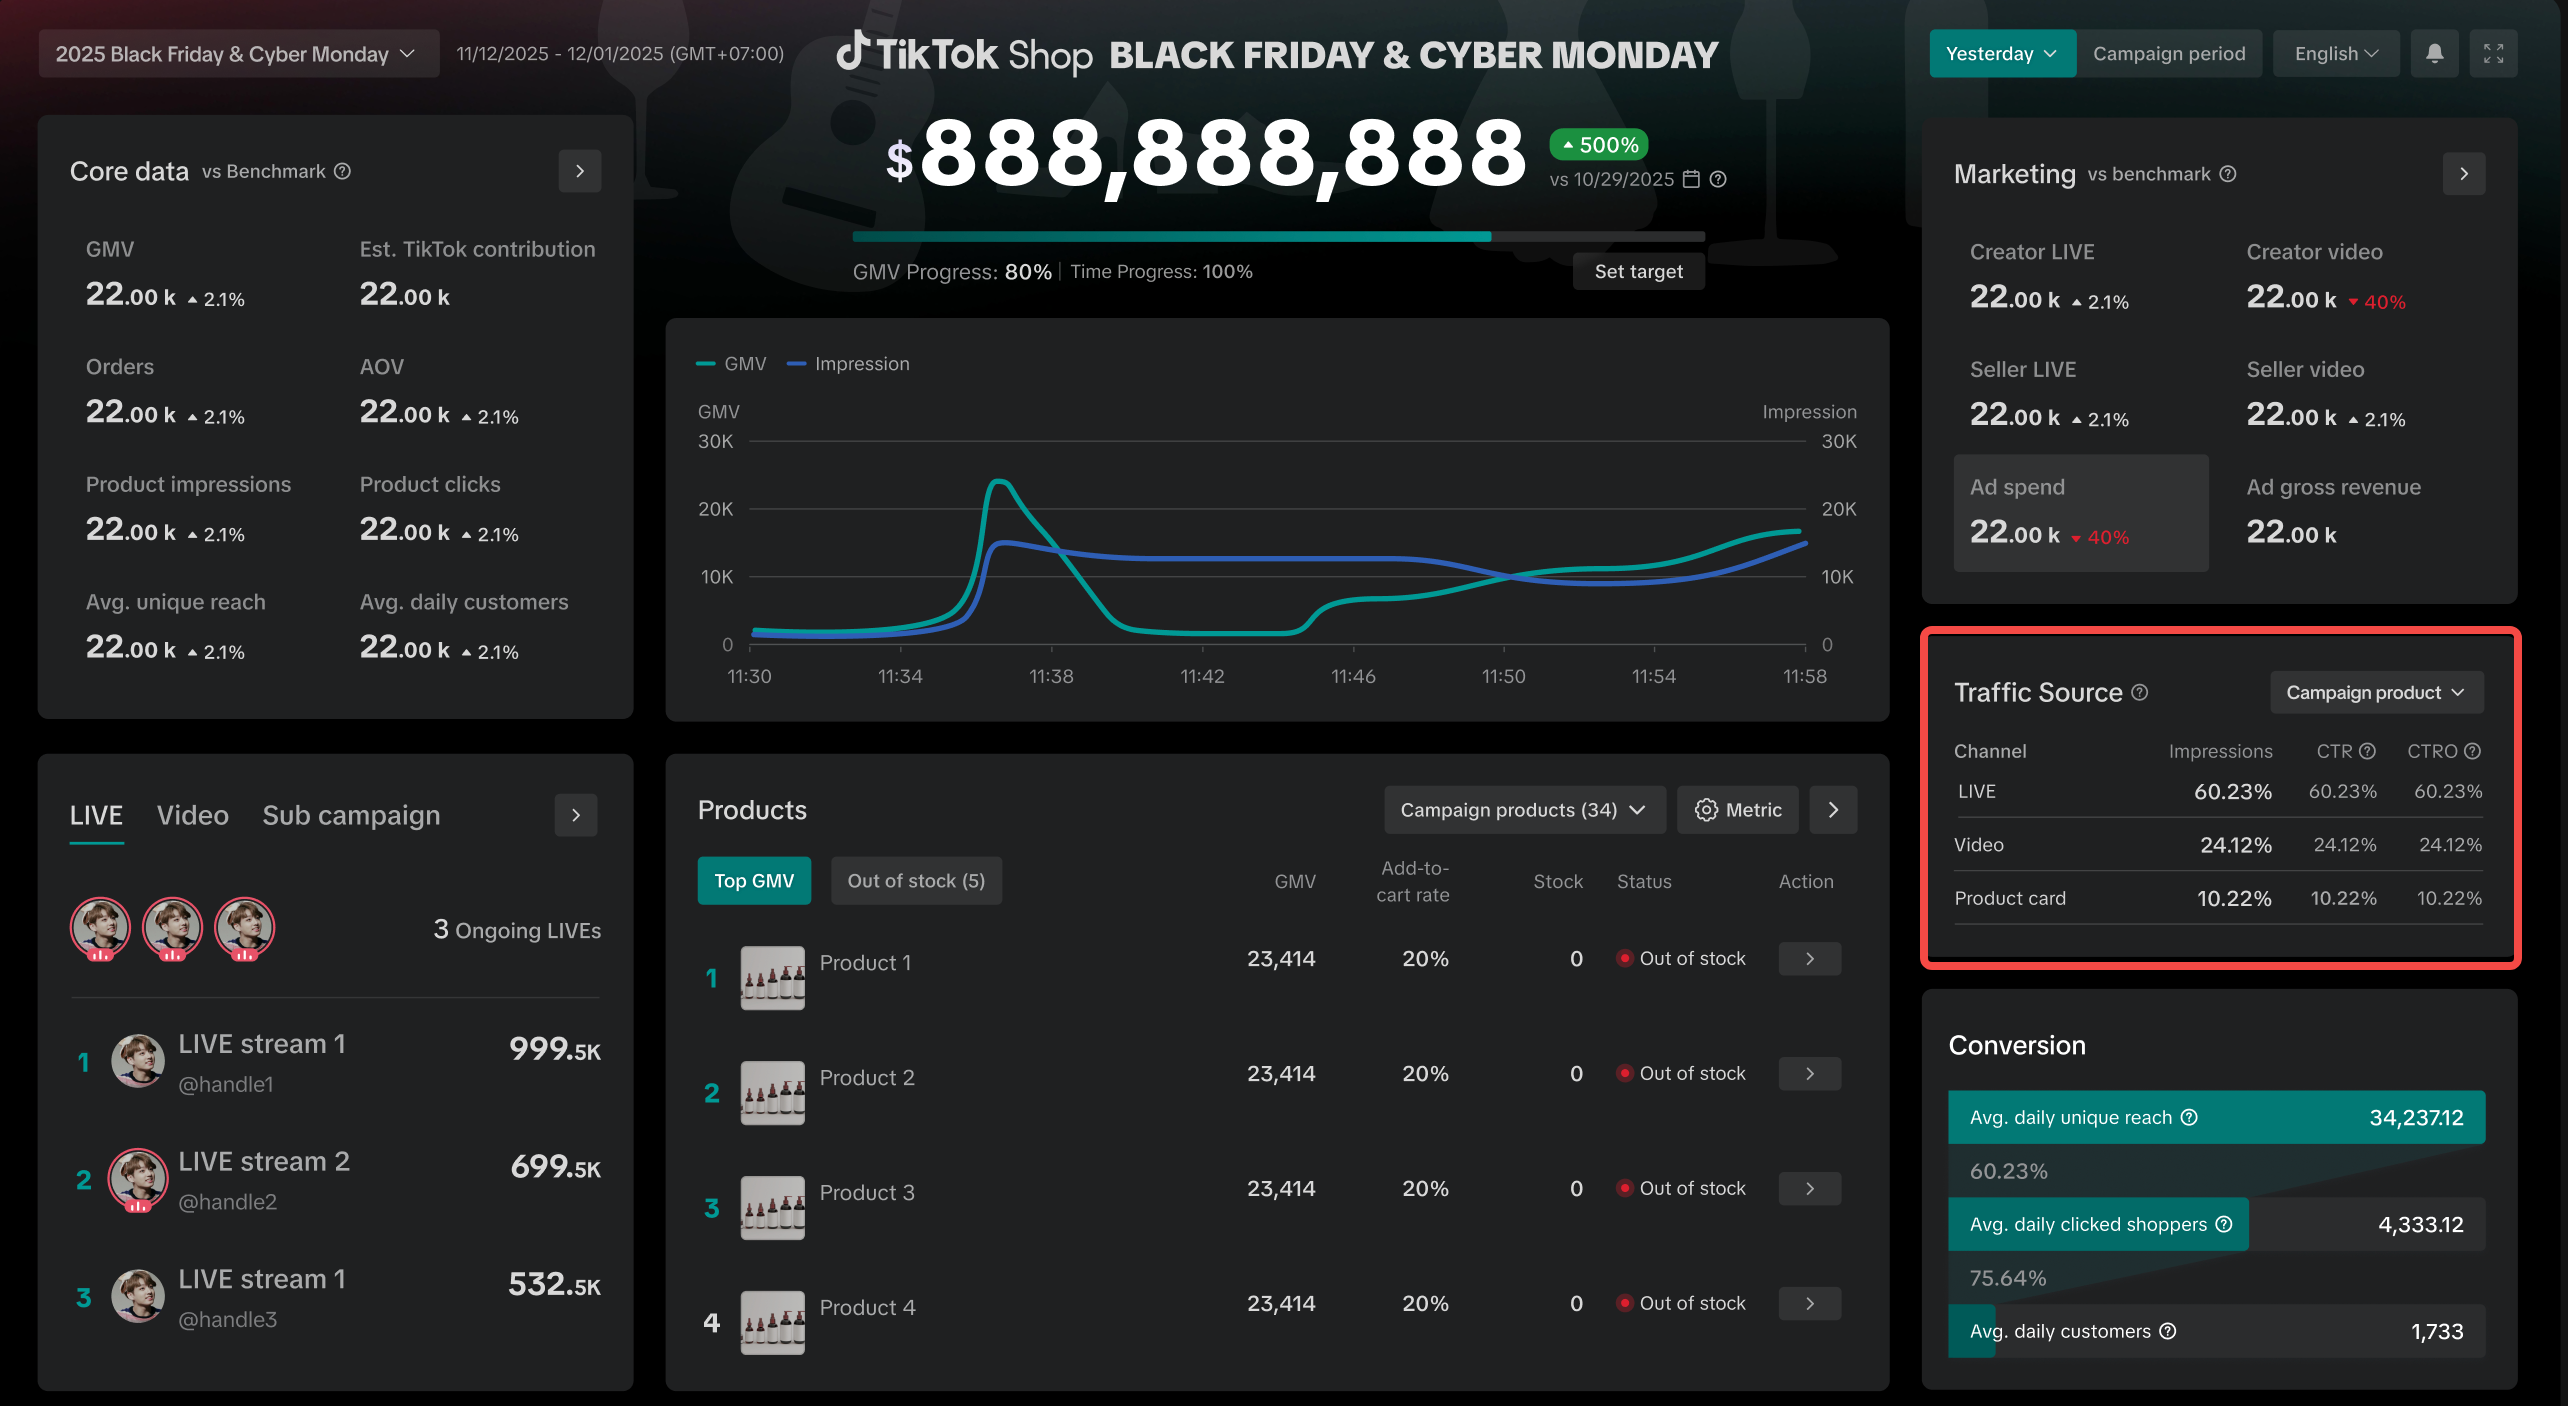Select the Campaign period button
Viewport: 2568px width, 1406px height.
coord(2168,54)
